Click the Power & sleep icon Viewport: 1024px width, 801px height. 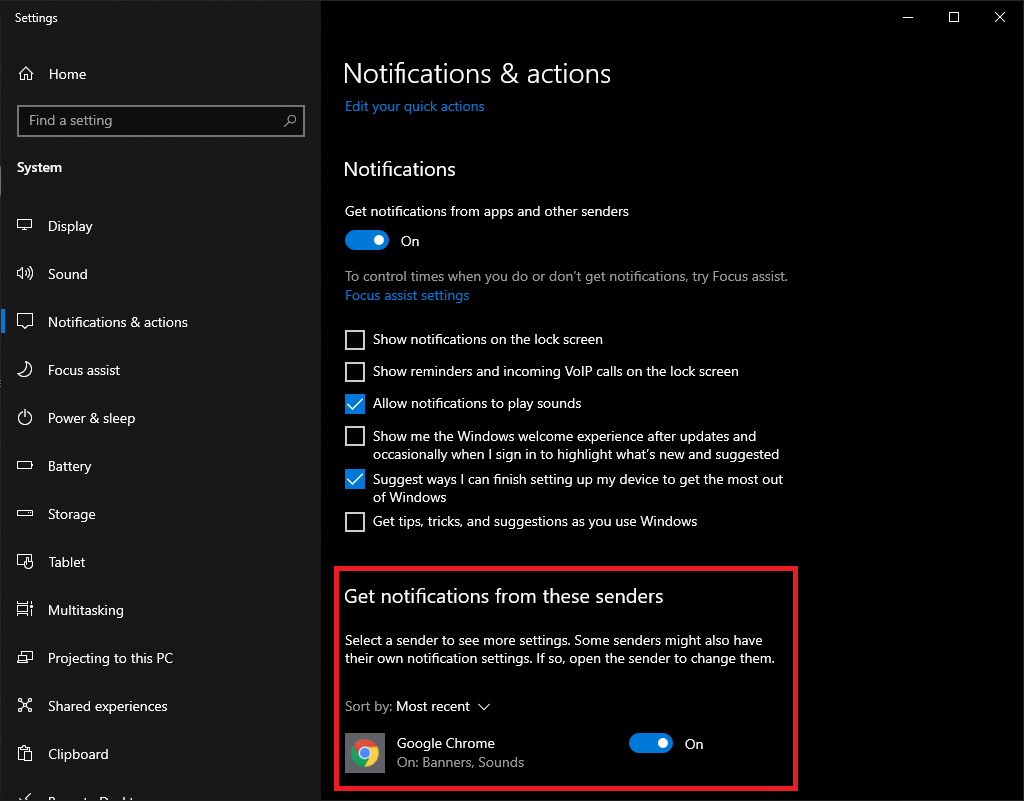pyautogui.click(x=26, y=418)
